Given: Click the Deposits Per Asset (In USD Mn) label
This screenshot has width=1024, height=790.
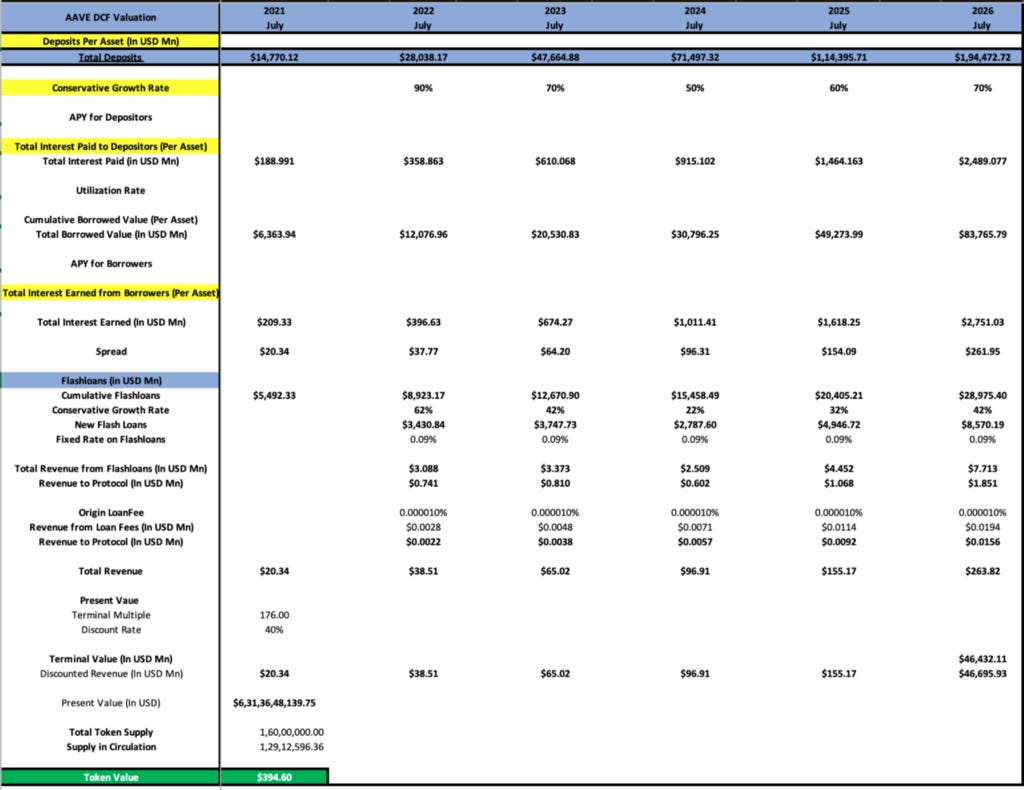Looking at the screenshot, I should tap(110, 41).
